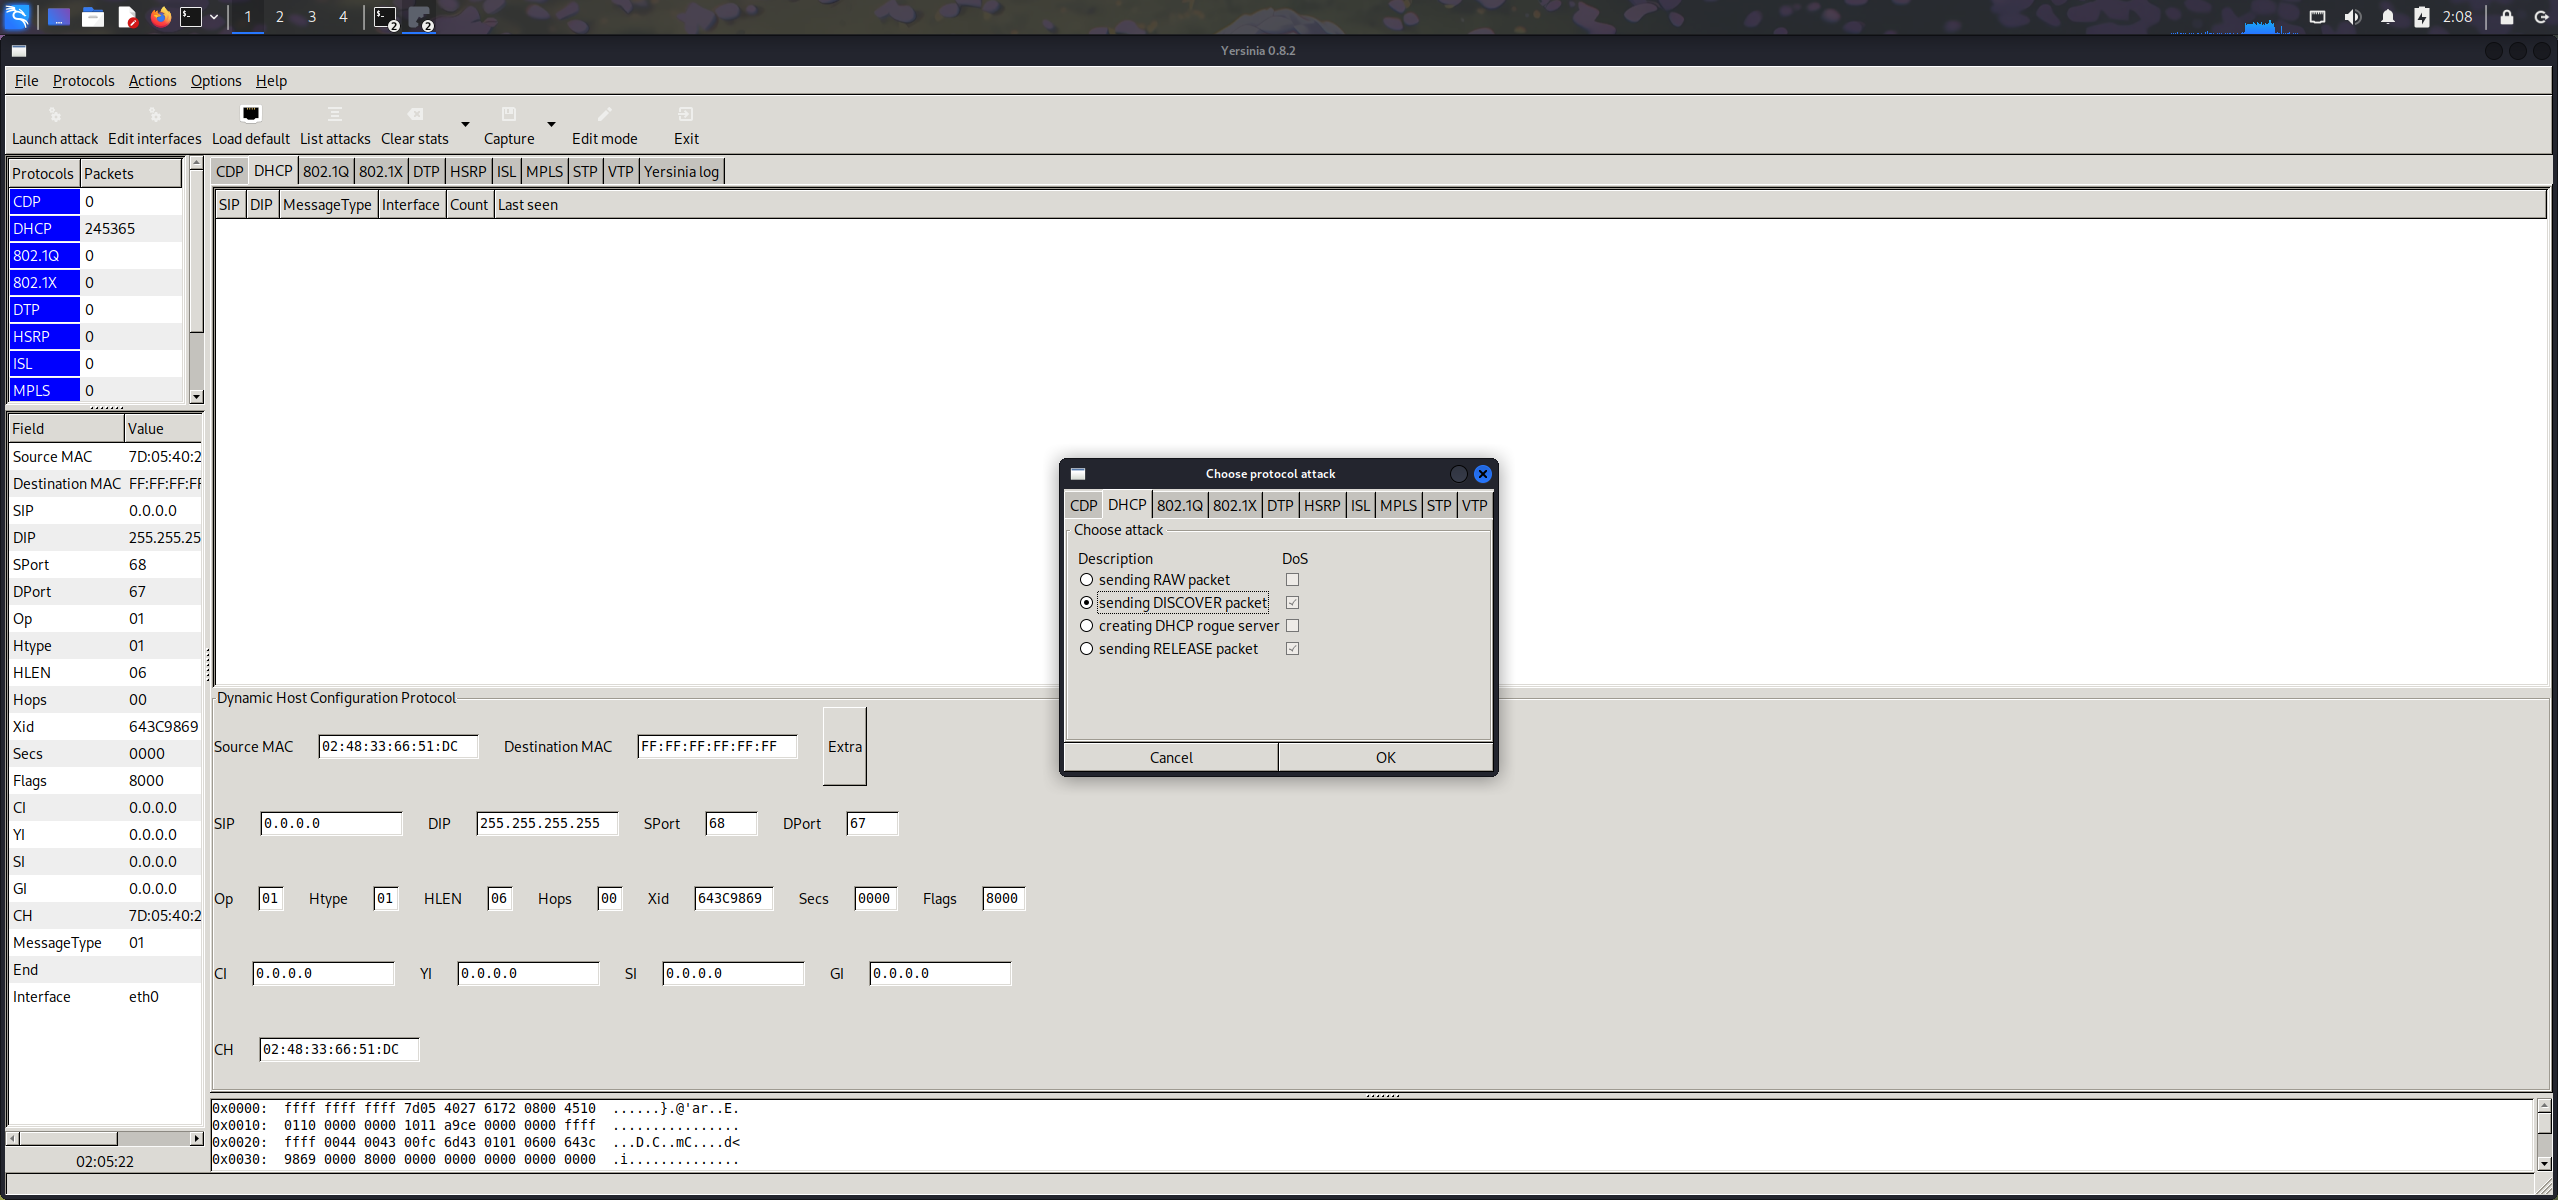The image size is (2558, 1200).
Task: Switch to the Yersinia log tab
Action: (681, 172)
